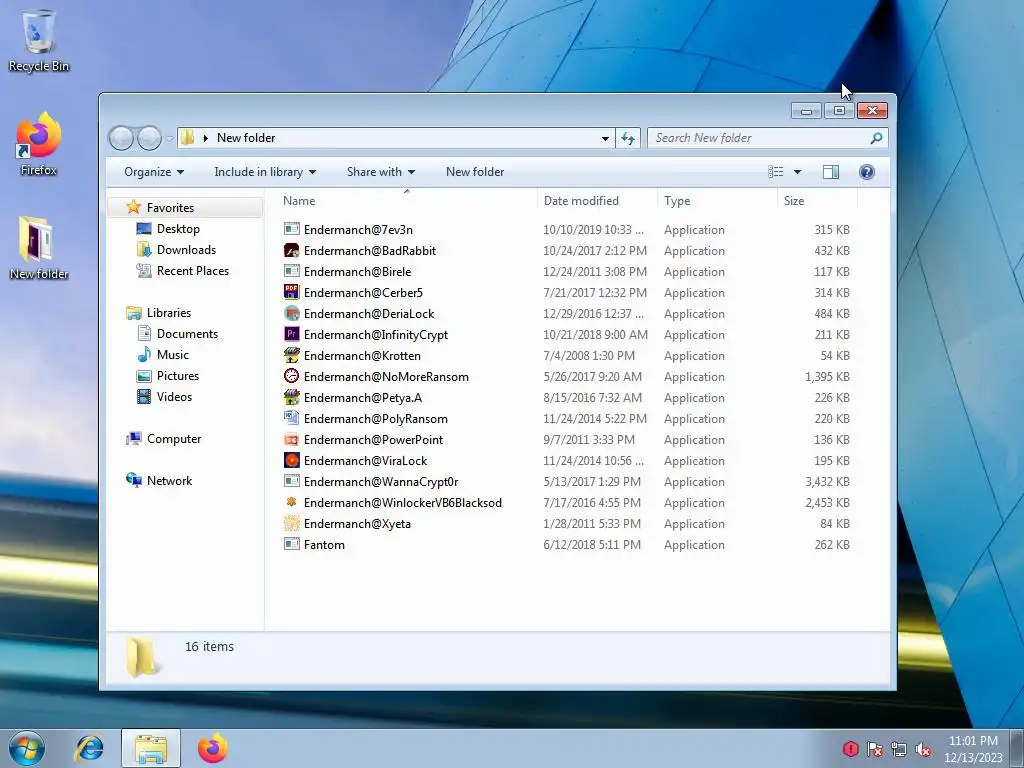Click the Endermanch@Xyeta file icon
This screenshot has height=768, width=1024.
(291, 524)
